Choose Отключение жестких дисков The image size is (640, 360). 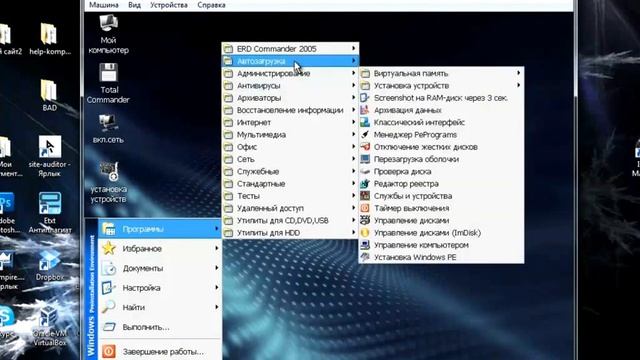pos(441,147)
